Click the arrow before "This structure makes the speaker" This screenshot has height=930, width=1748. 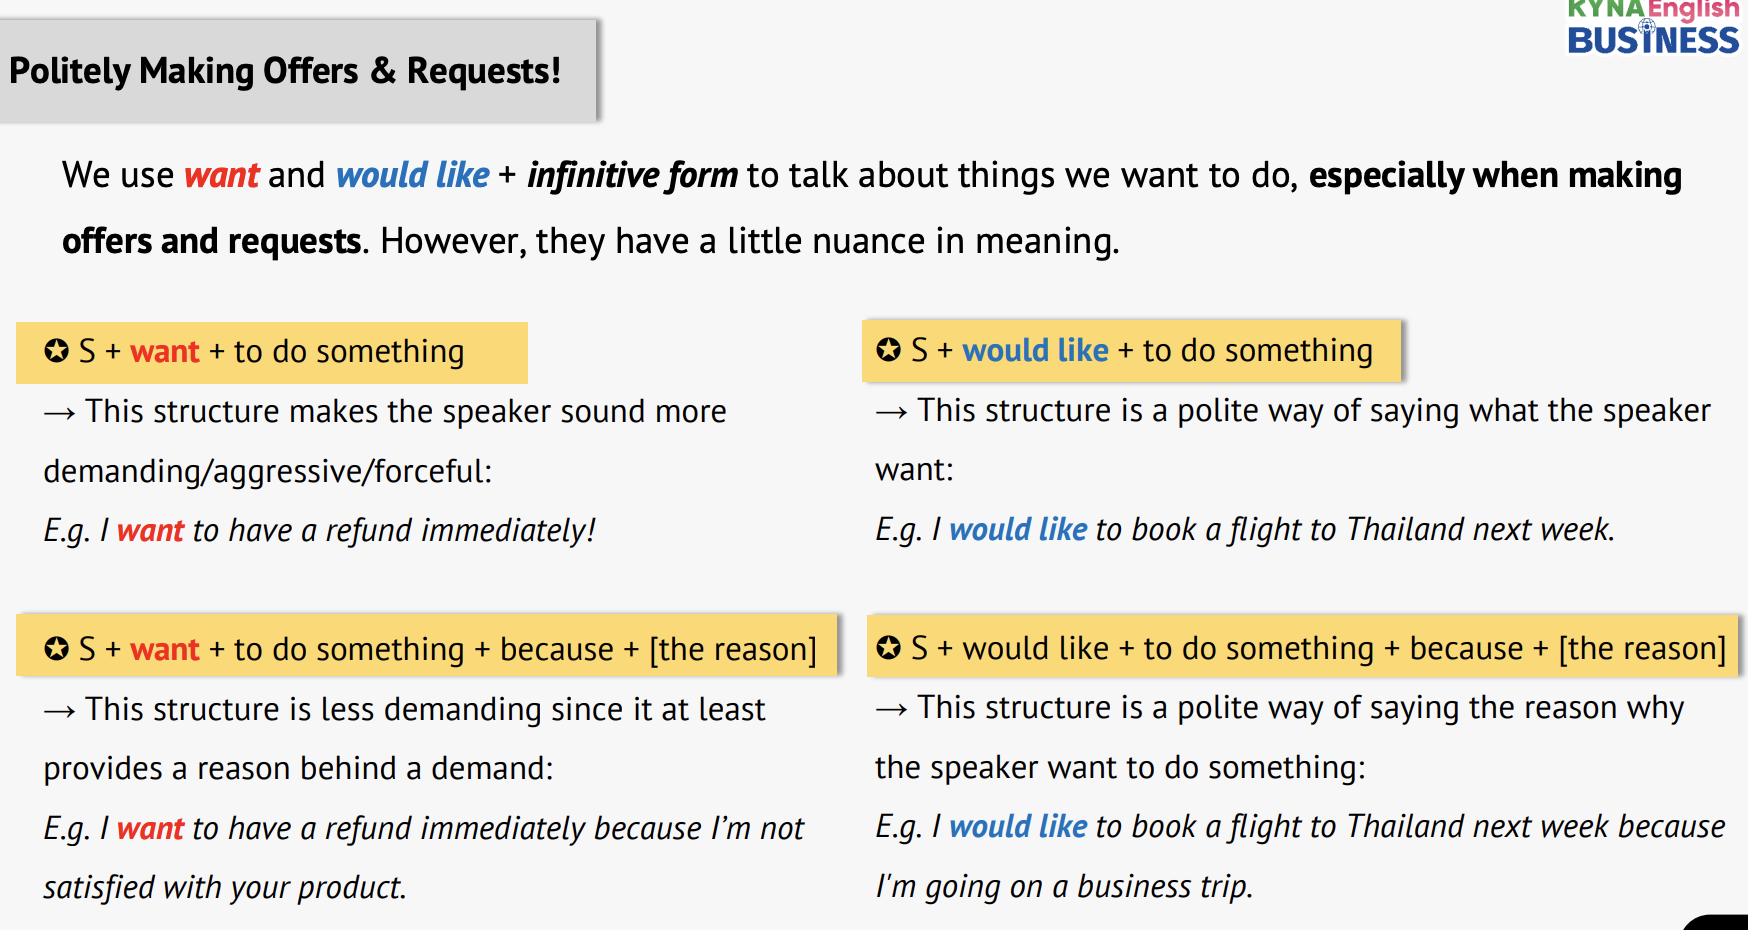[x=60, y=412]
